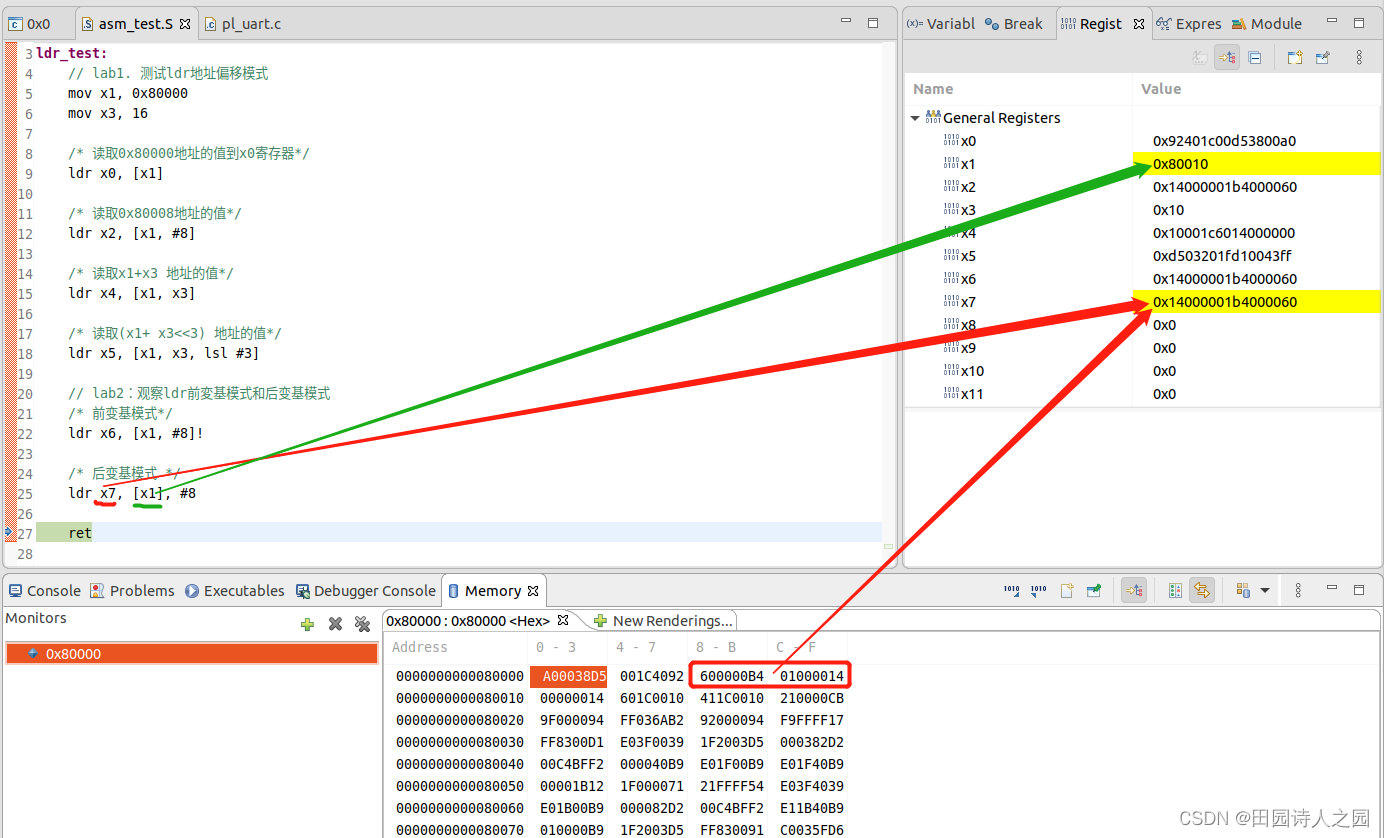Switch to the Console tab

pos(45,591)
